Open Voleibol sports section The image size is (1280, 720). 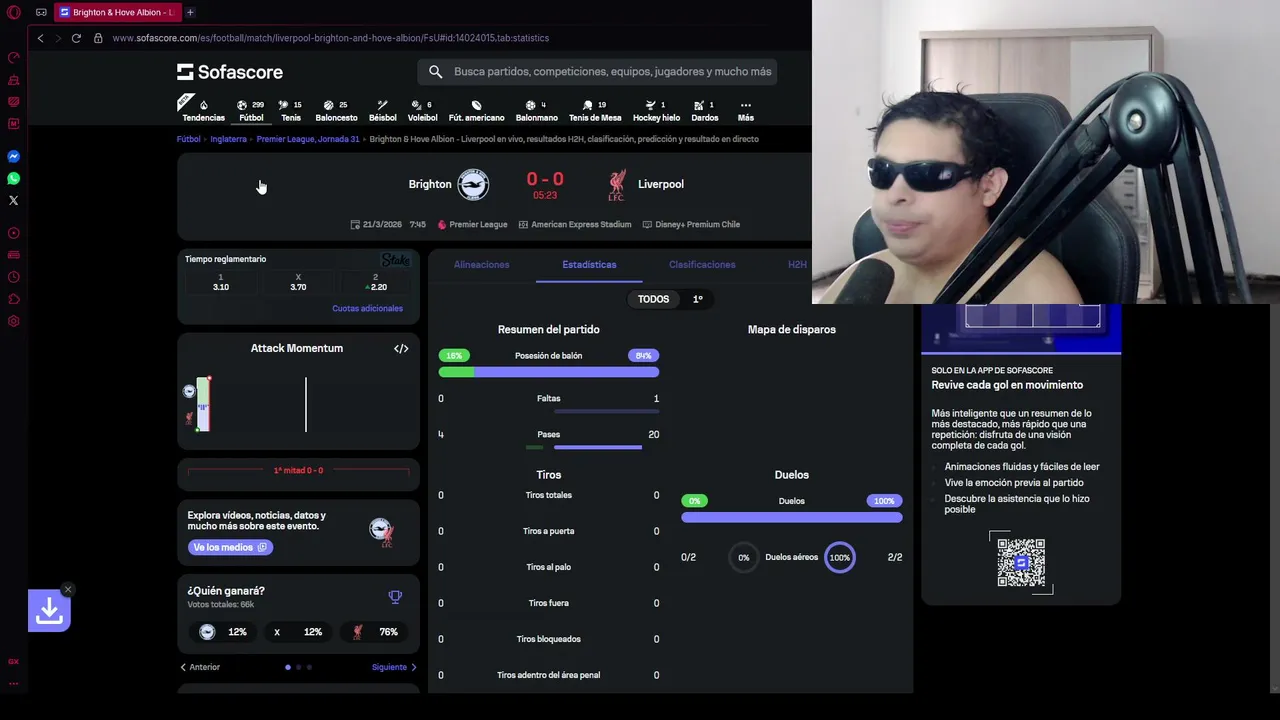(x=422, y=110)
